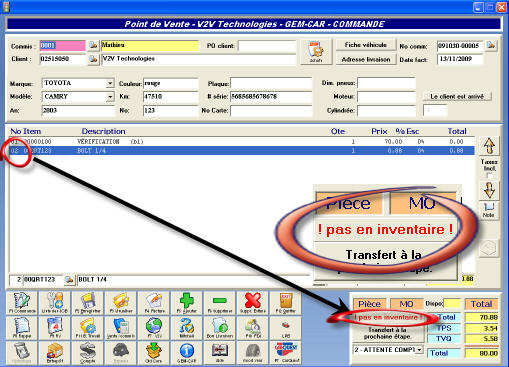Add an item with the green plus icon

187,303
